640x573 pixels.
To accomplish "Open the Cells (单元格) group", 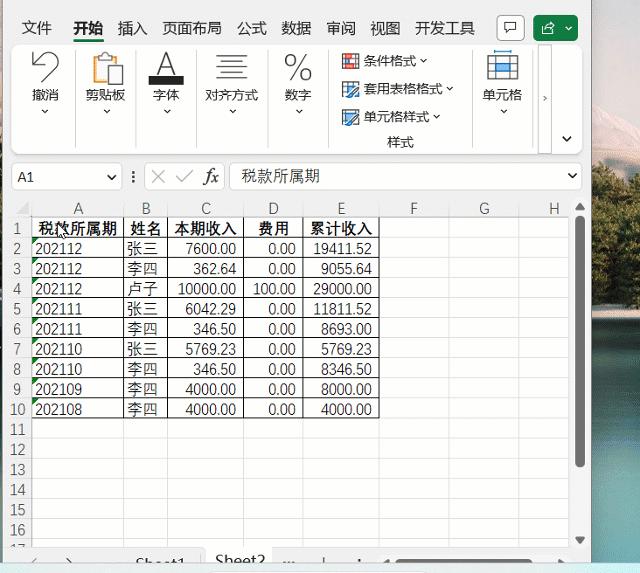I will [x=502, y=84].
